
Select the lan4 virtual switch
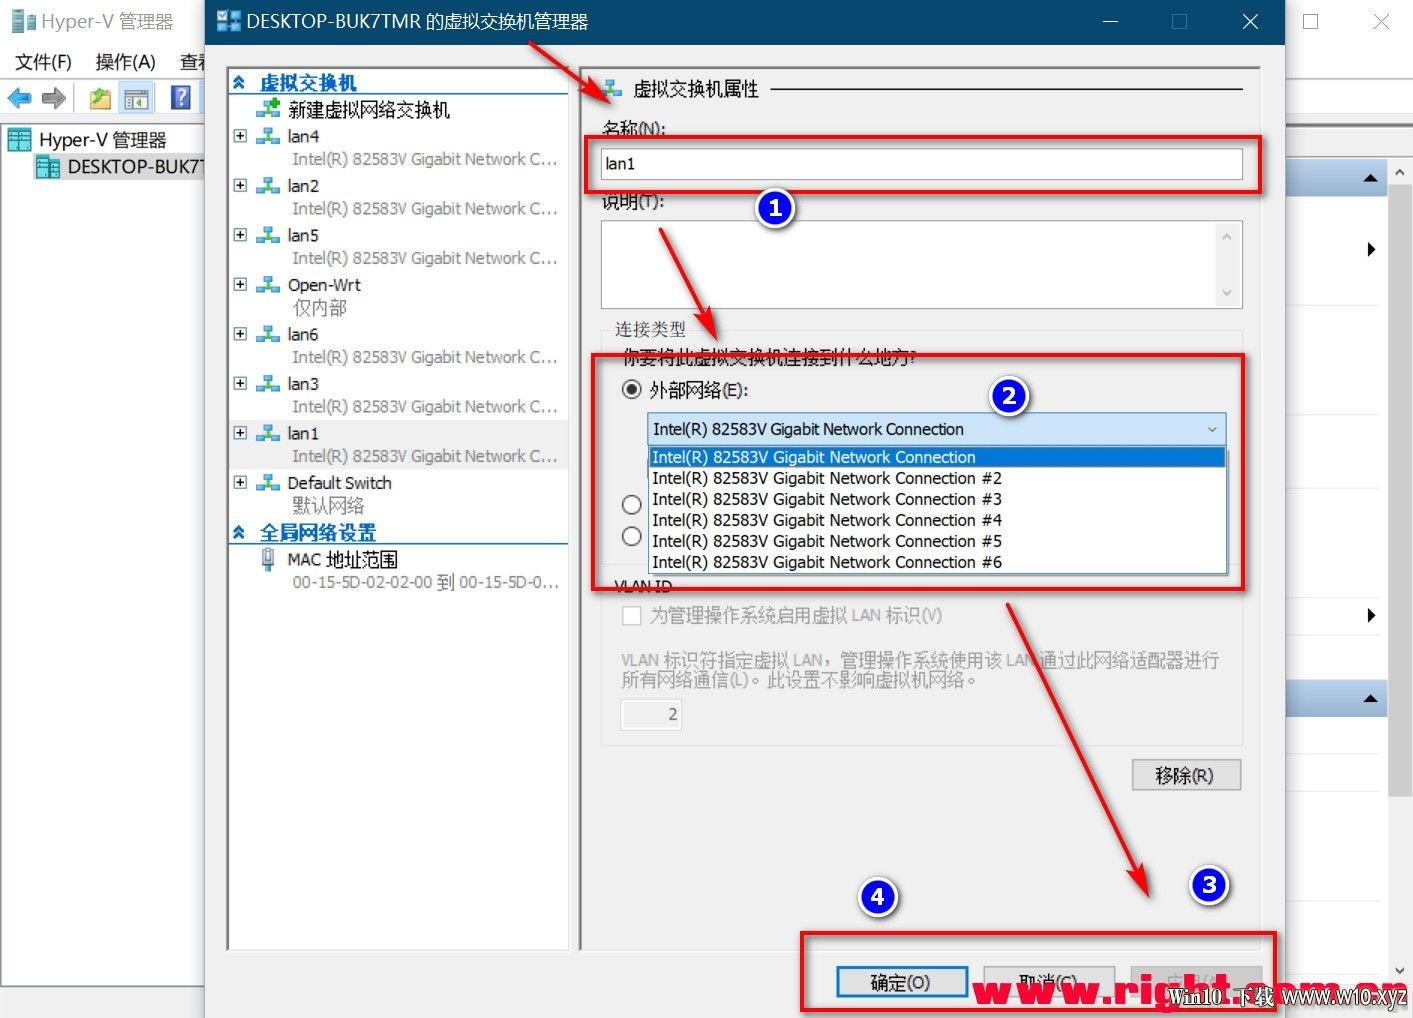click(303, 136)
